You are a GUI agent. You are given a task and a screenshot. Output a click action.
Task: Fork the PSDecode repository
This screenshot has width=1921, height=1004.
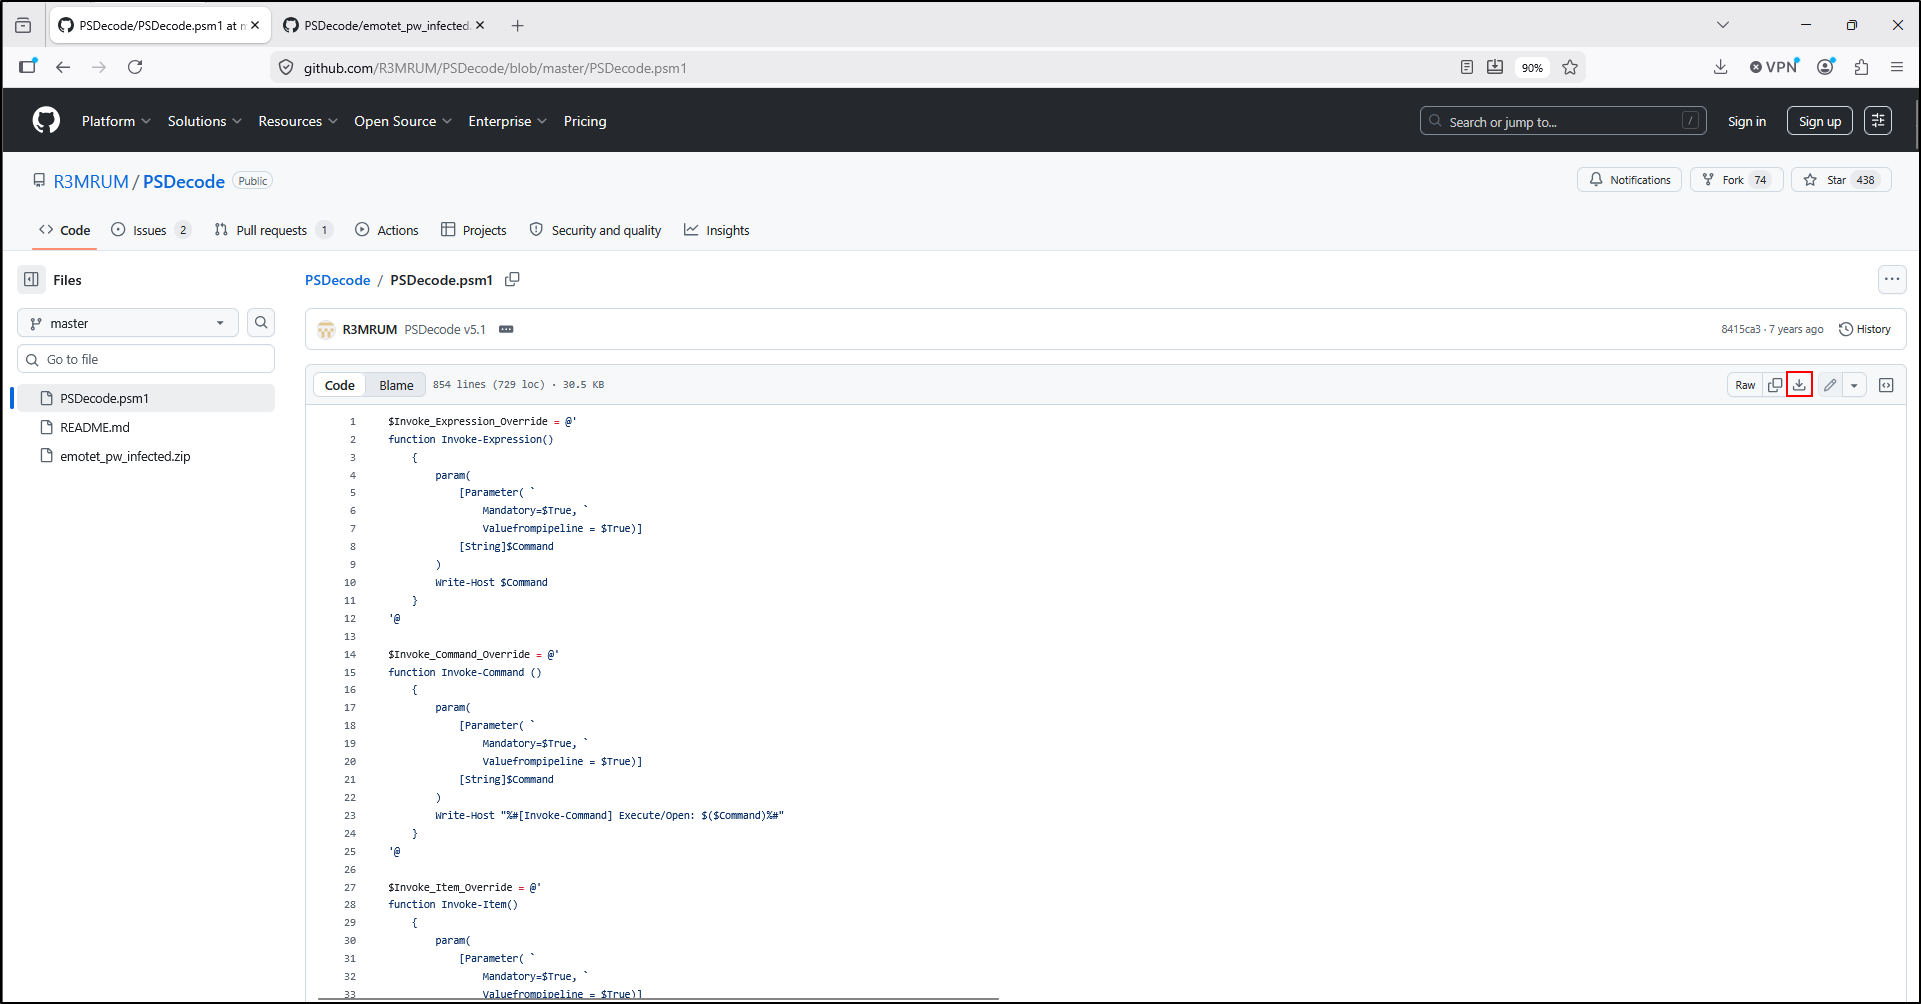tap(1737, 180)
